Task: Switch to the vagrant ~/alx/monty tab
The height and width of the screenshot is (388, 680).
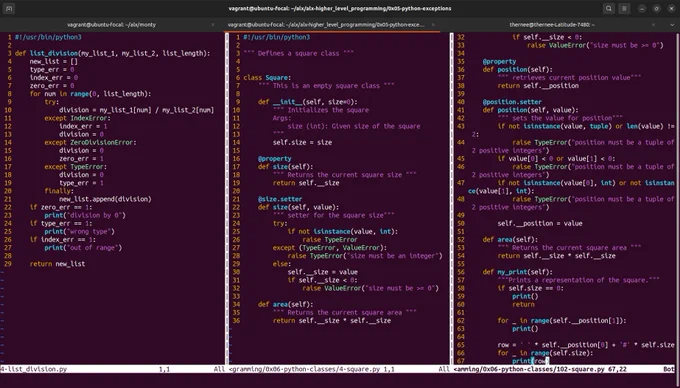Action: tap(111, 25)
